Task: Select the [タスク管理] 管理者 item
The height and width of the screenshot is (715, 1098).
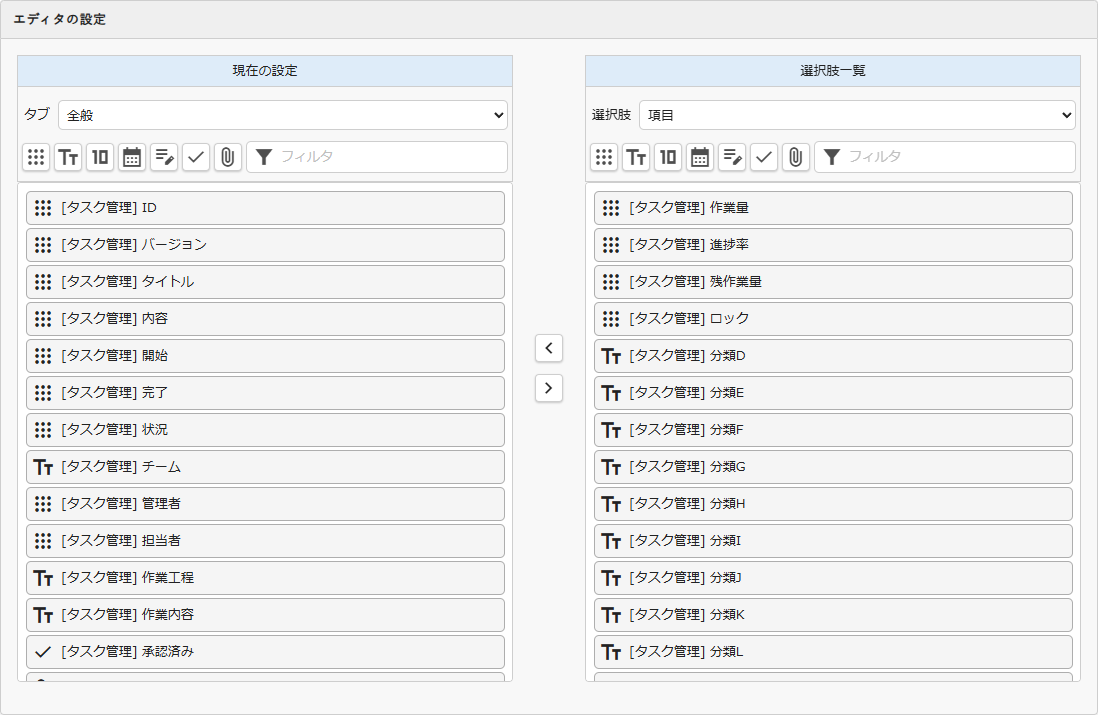Action: (x=265, y=504)
